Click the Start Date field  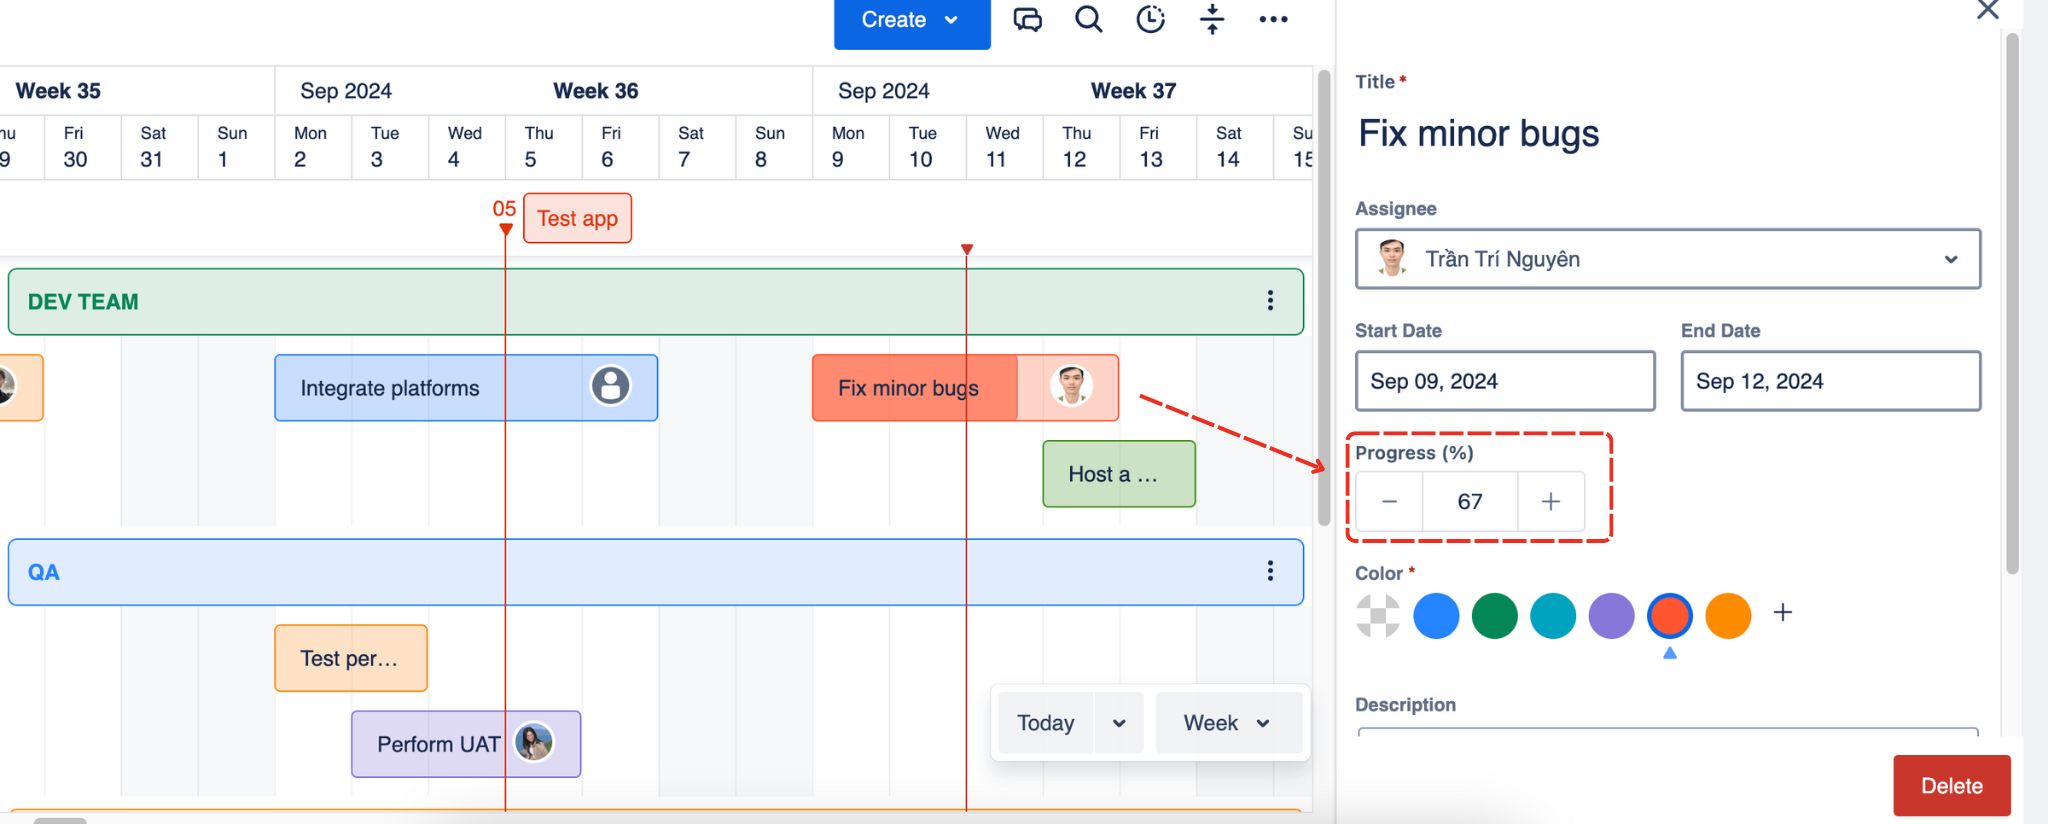point(1504,381)
